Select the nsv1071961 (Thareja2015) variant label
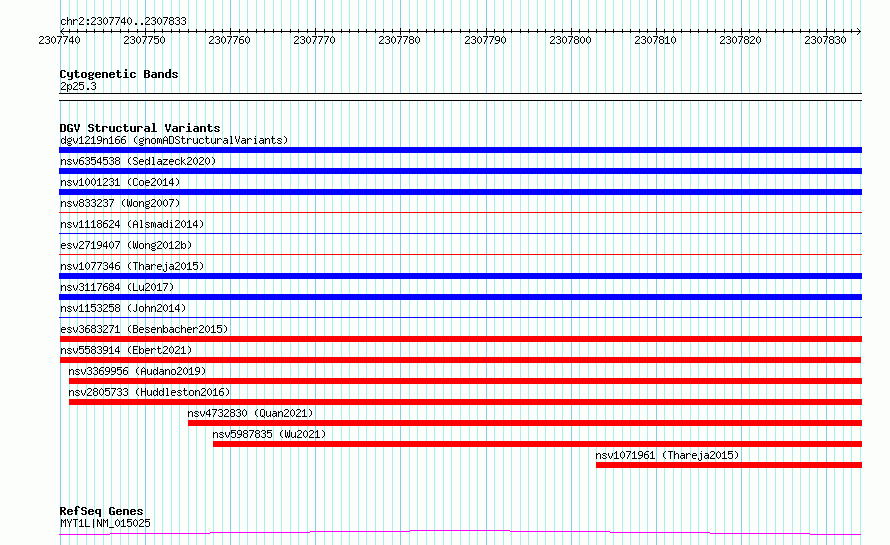Screen dimensions: 890x545 pos(667,455)
